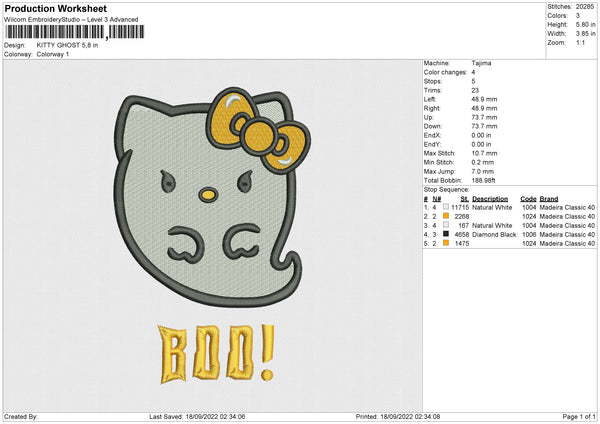600x424 pixels.
Task: Click the Diamond Black swatch in stop row 4
Action: [446, 234]
